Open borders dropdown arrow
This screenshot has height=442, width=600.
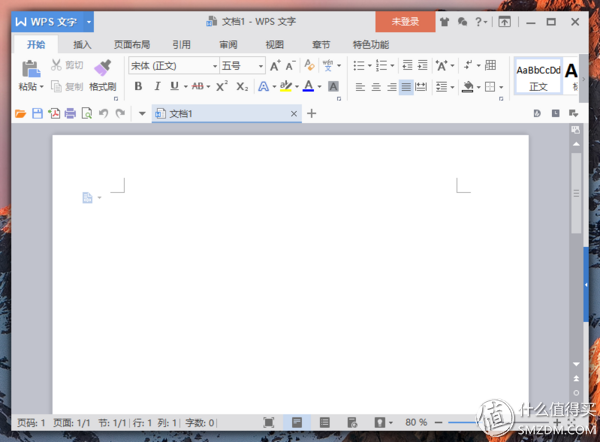point(501,87)
